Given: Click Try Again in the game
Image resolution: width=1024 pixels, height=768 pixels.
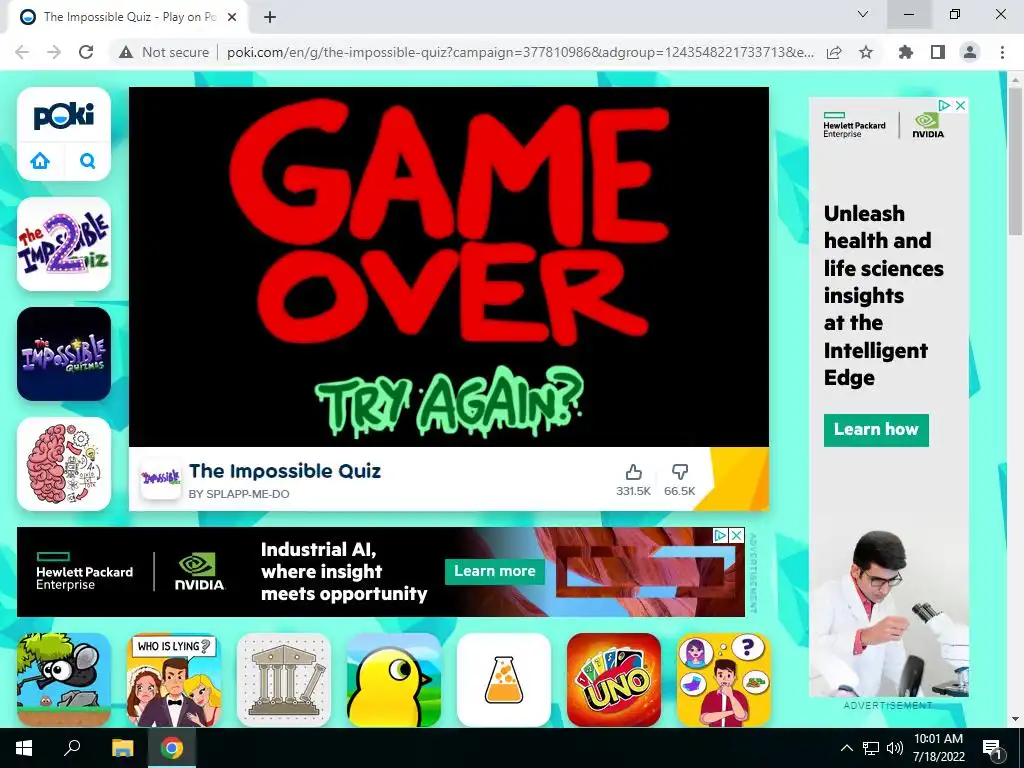Looking at the screenshot, I should point(449,404).
